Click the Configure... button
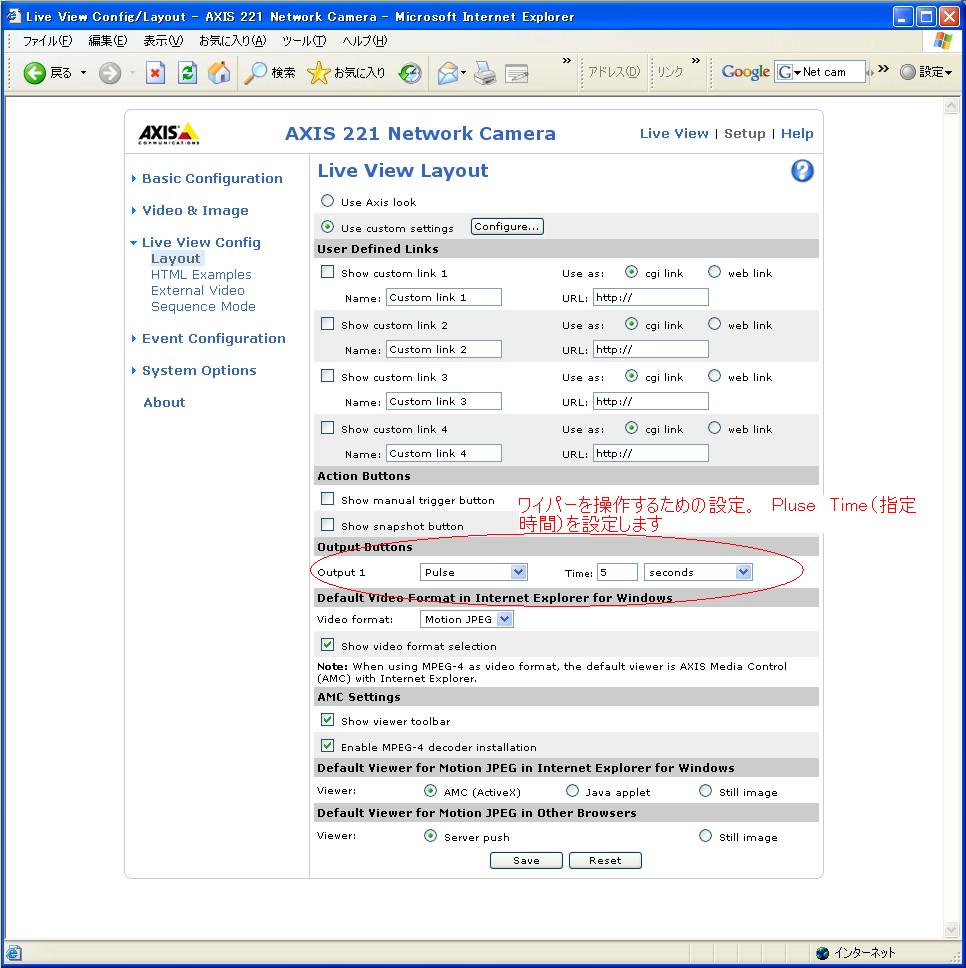966x968 pixels. click(507, 227)
